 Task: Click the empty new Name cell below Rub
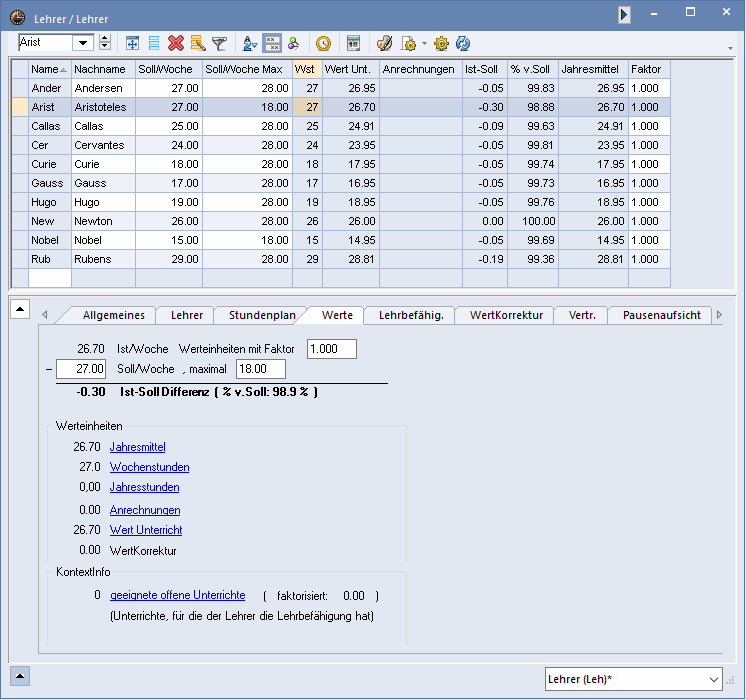coord(49,278)
